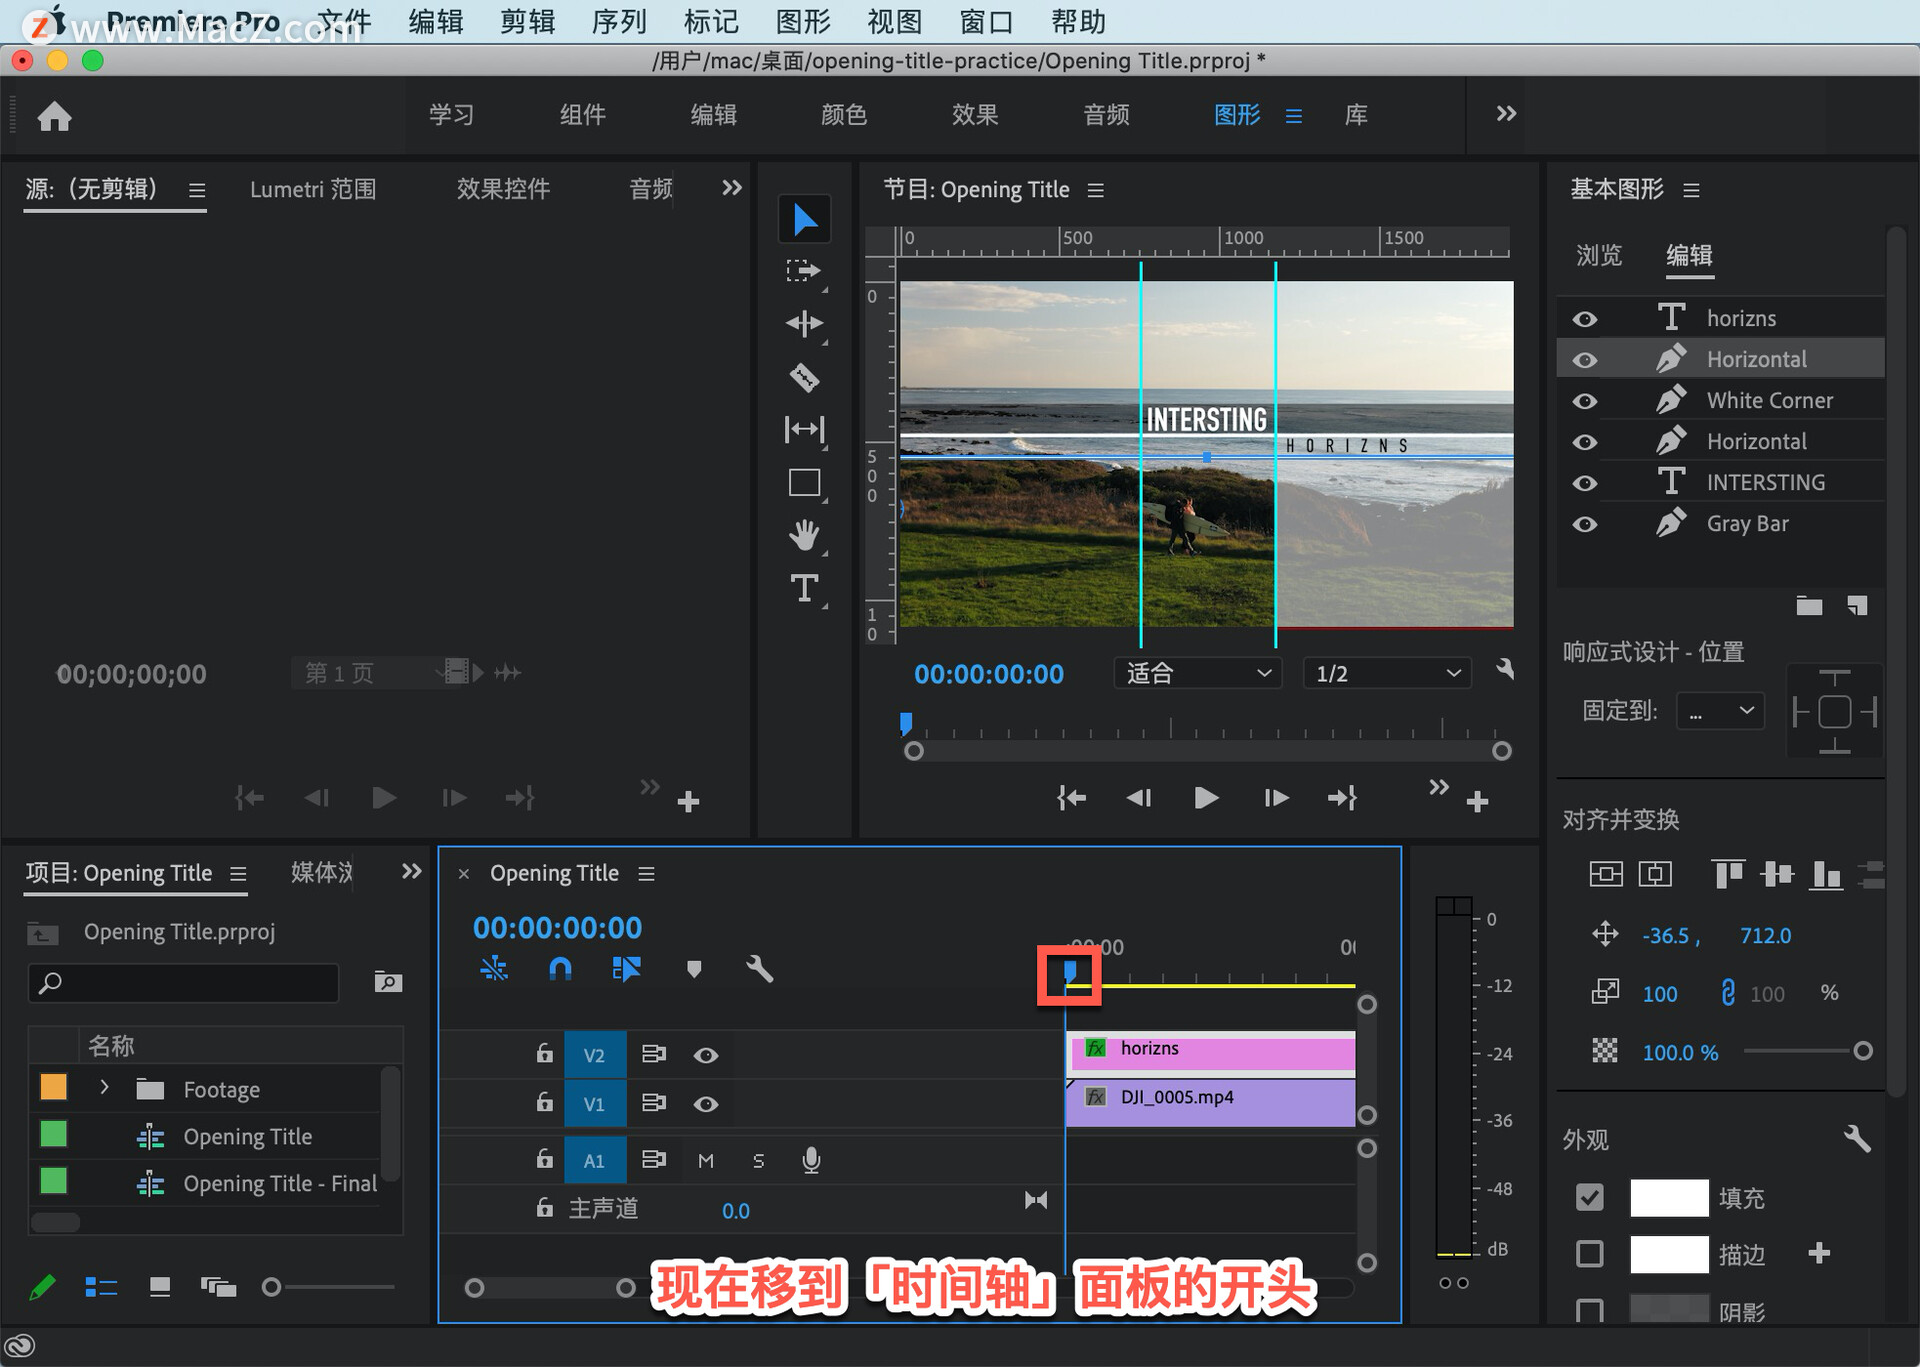Viewport: 1920px width, 1367px height.
Task: Toggle V2 track output eye
Action: click(706, 1055)
